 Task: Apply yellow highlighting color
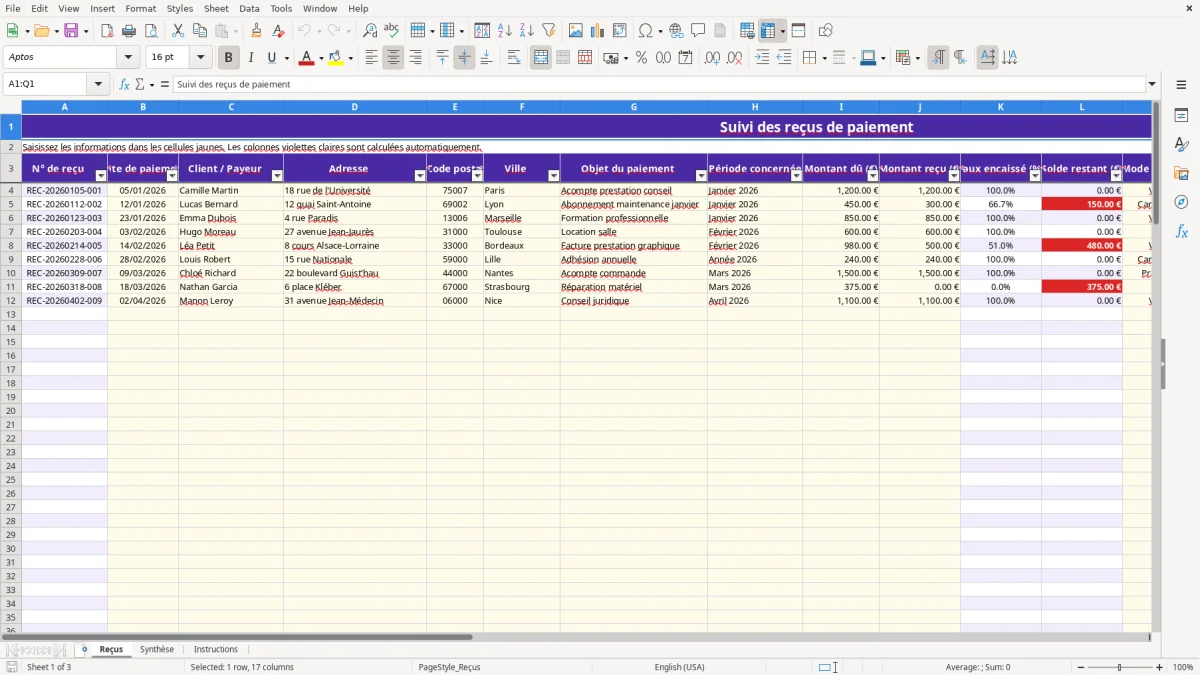(335, 58)
